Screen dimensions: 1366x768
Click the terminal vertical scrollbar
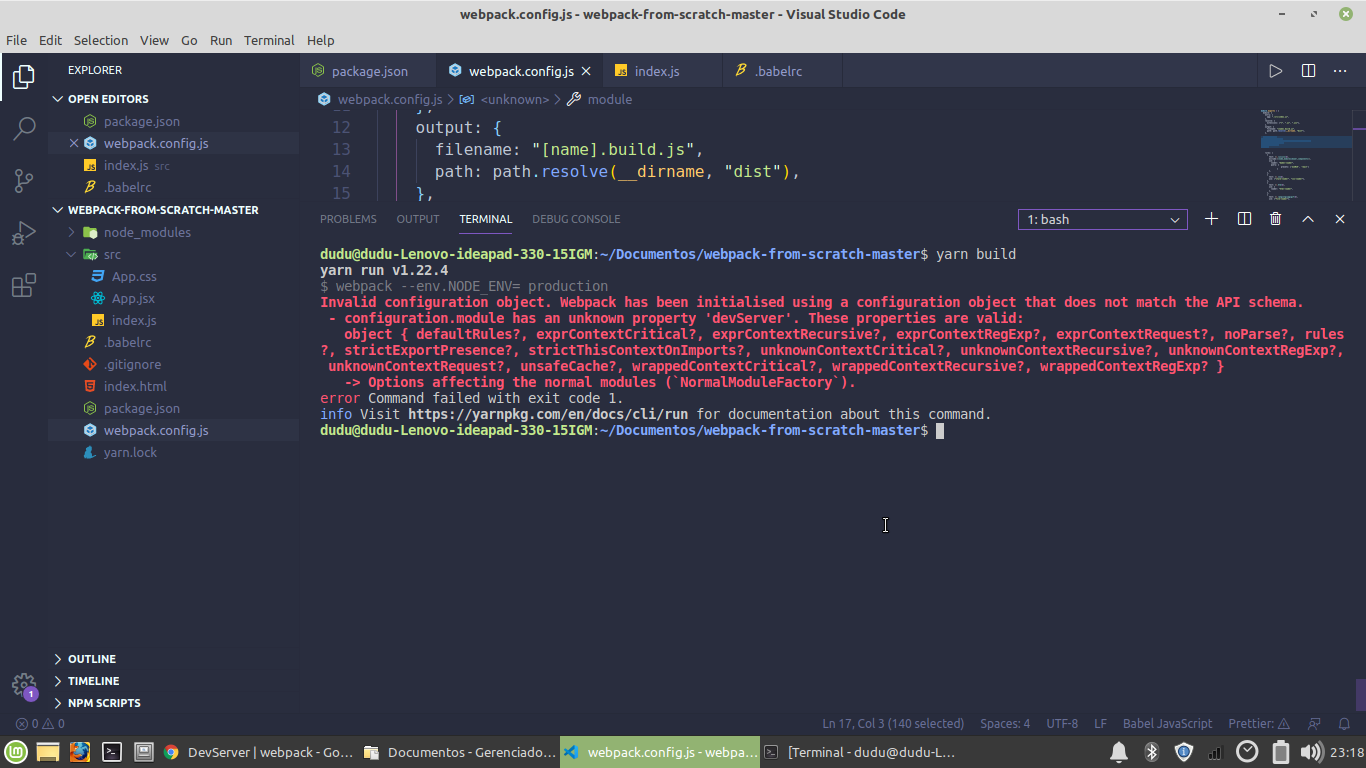pyautogui.click(x=1360, y=695)
